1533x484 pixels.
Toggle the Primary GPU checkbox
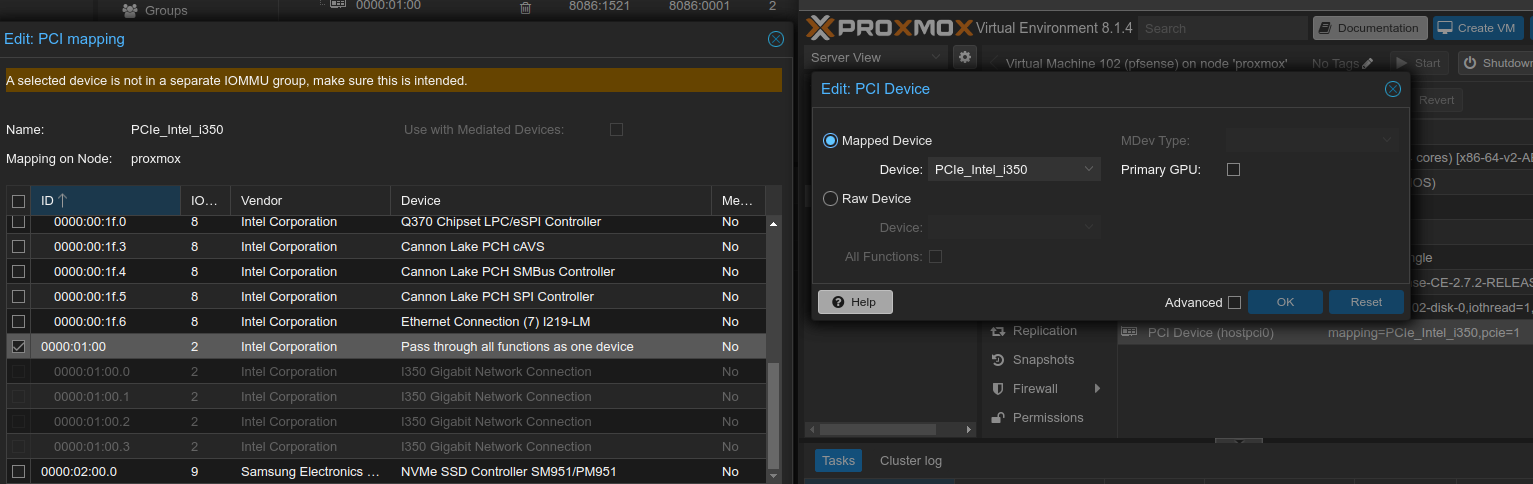[1233, 170]
